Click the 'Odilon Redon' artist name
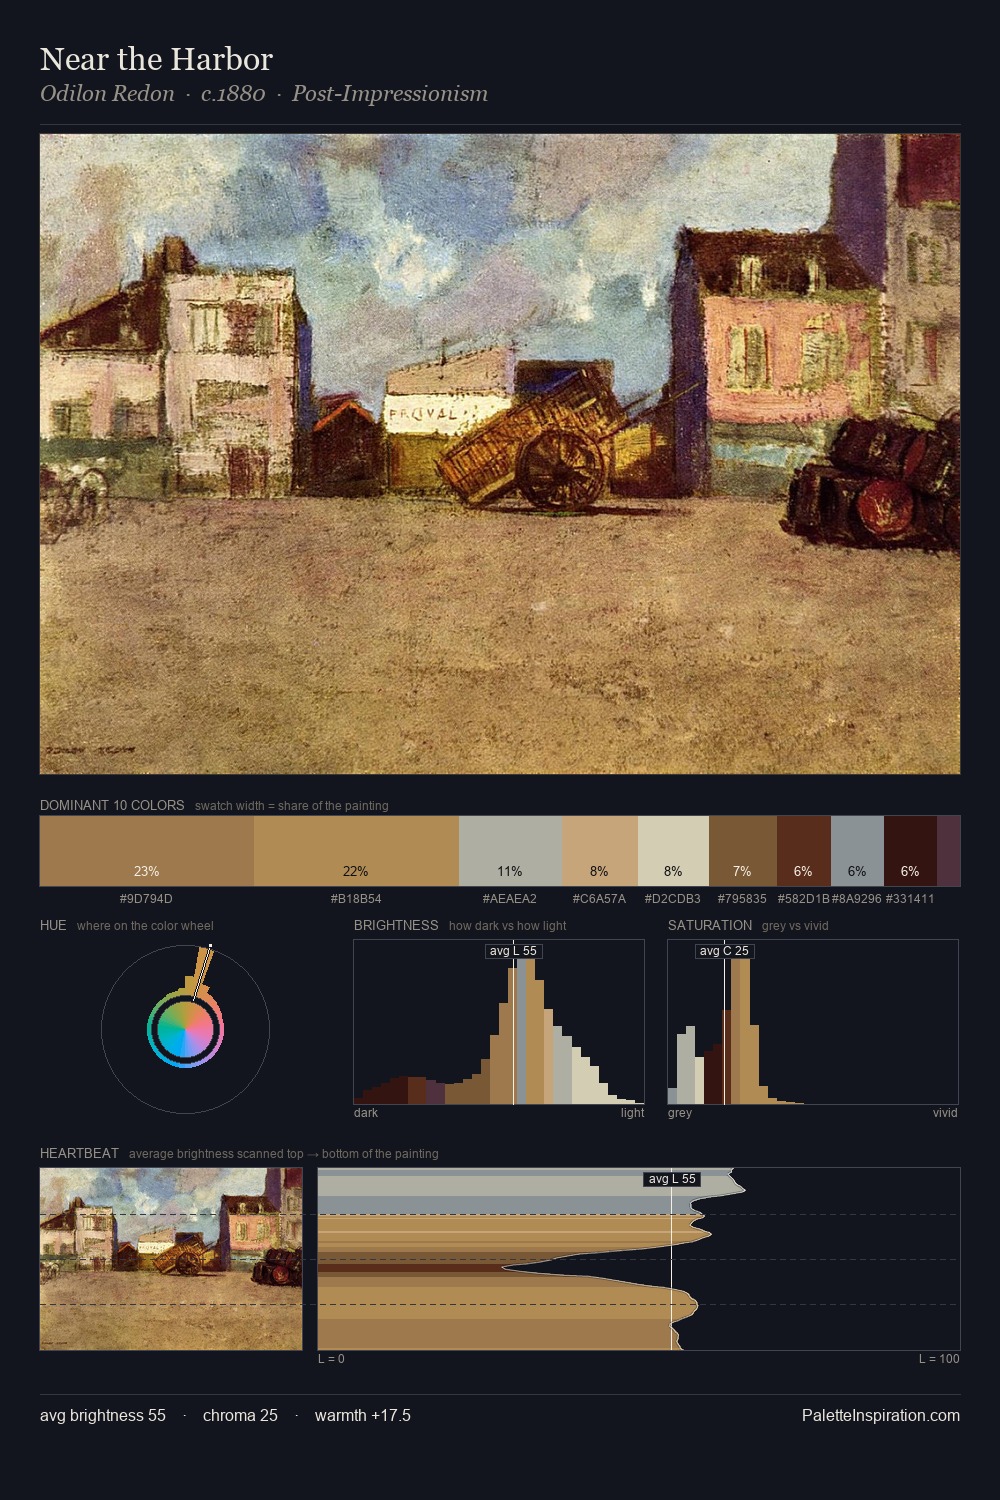Image resolution: width=1000 pixels, height=1500 pixels. coord(107,93)
